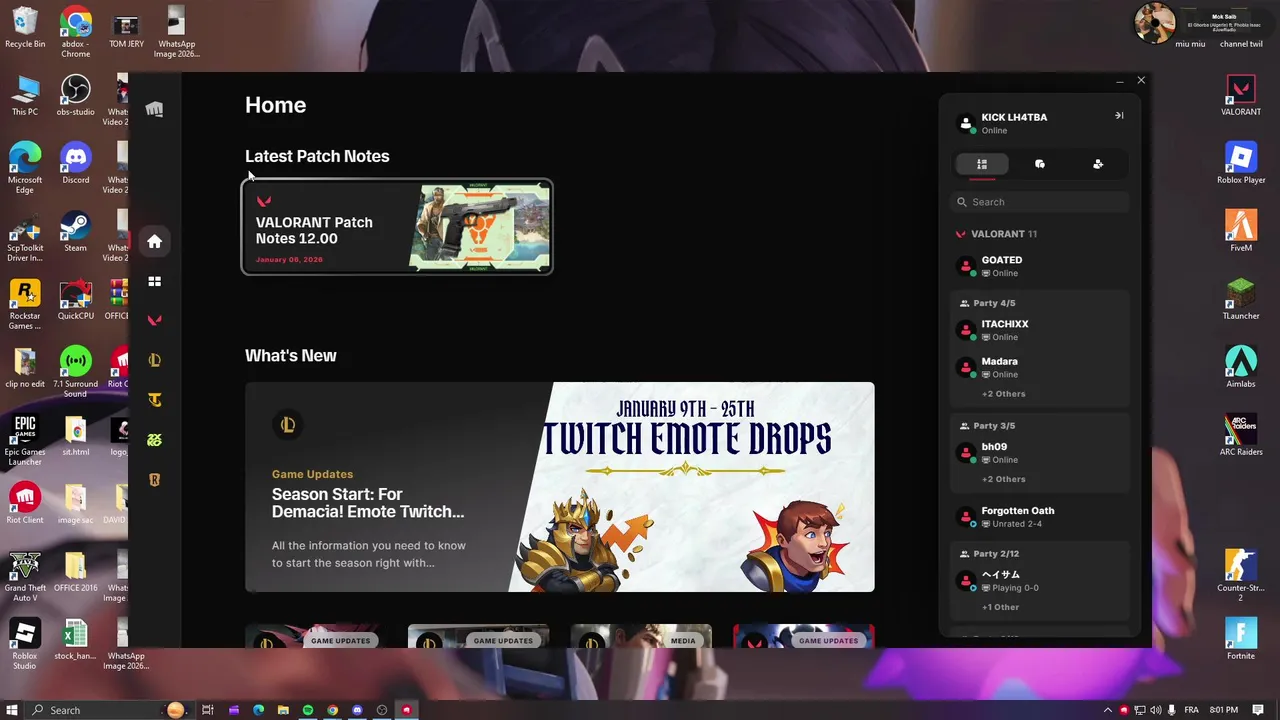Select friend bh09
This screenshot has height=720, width=1280.
pos(1040,453)
